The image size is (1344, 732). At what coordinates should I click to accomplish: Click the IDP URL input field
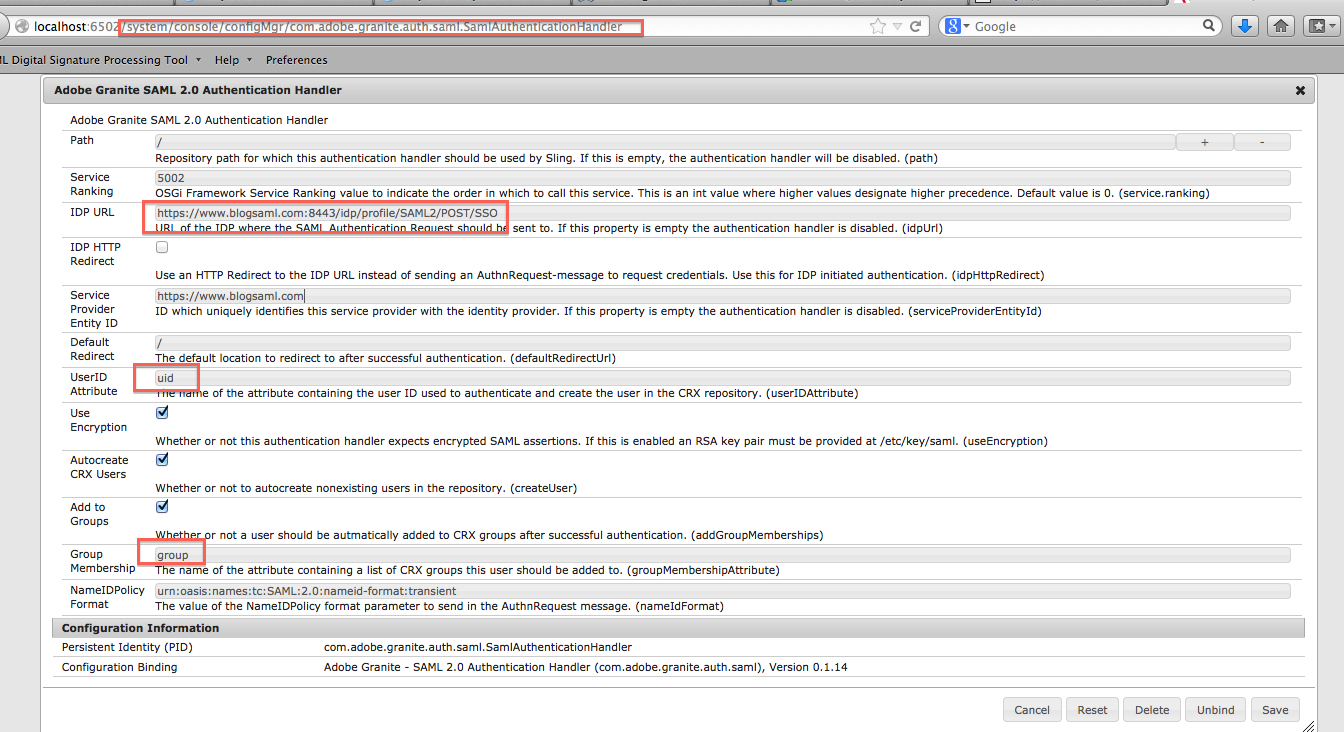pyautogui.click(x=722, y=213)
